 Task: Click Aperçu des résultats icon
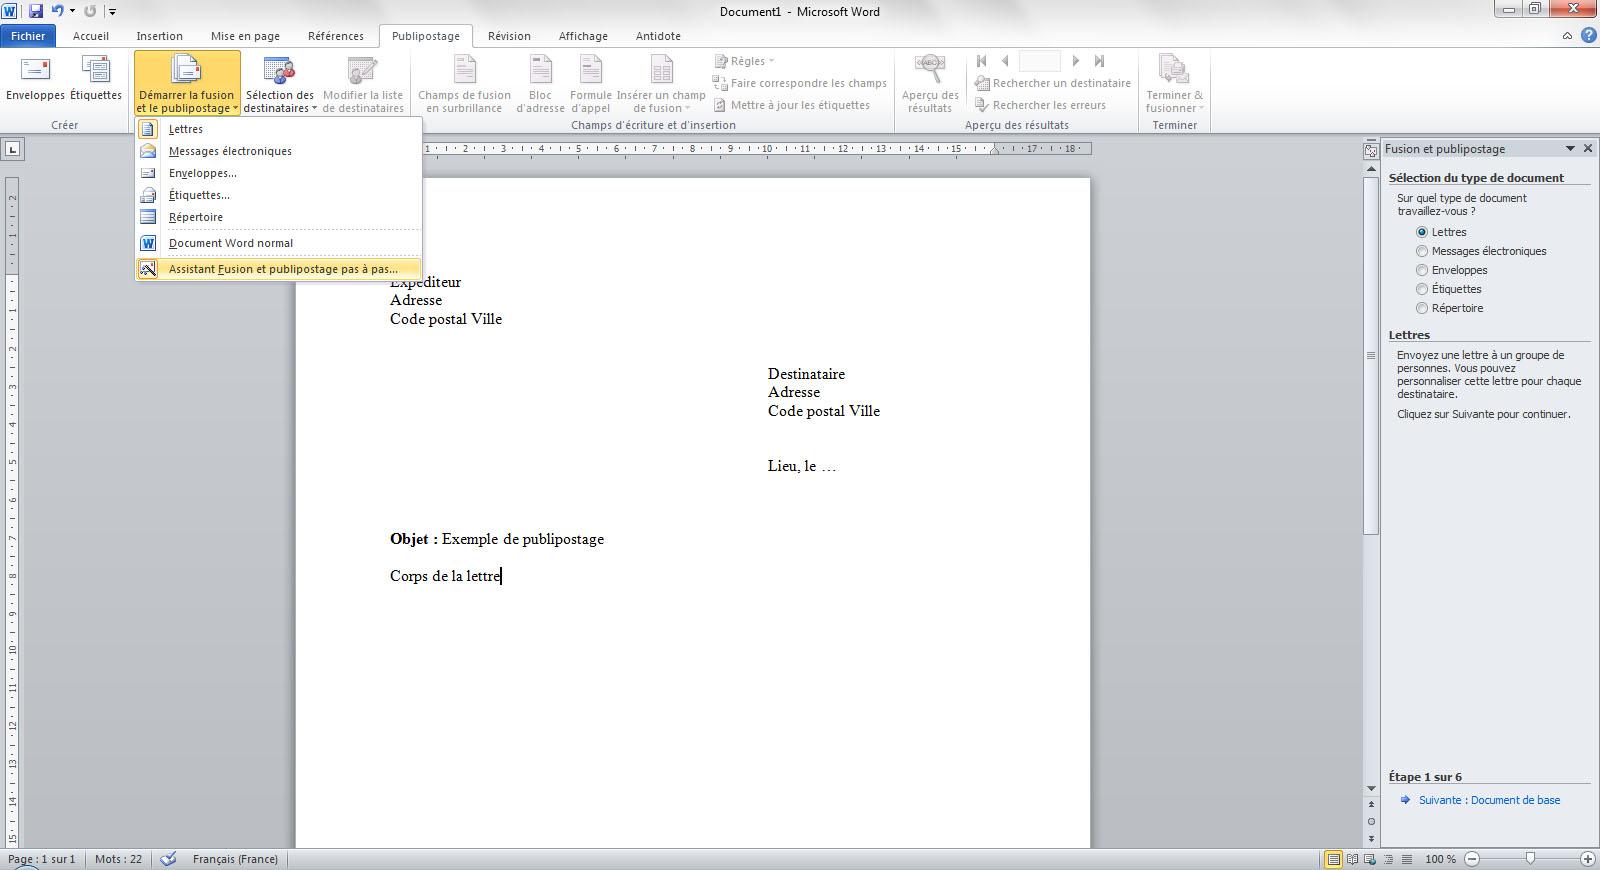click(x=930, y=84)
